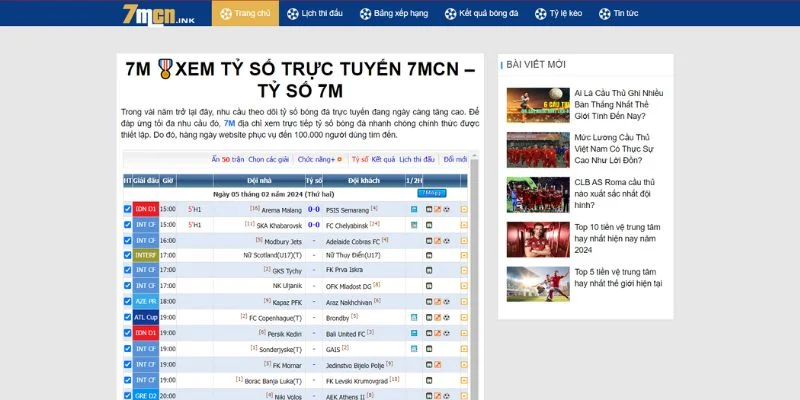This screenshot has width=800, height=400.
Task: Uncheck the SKA Khabarovsk match checkbox
Action: pos(128,224)
